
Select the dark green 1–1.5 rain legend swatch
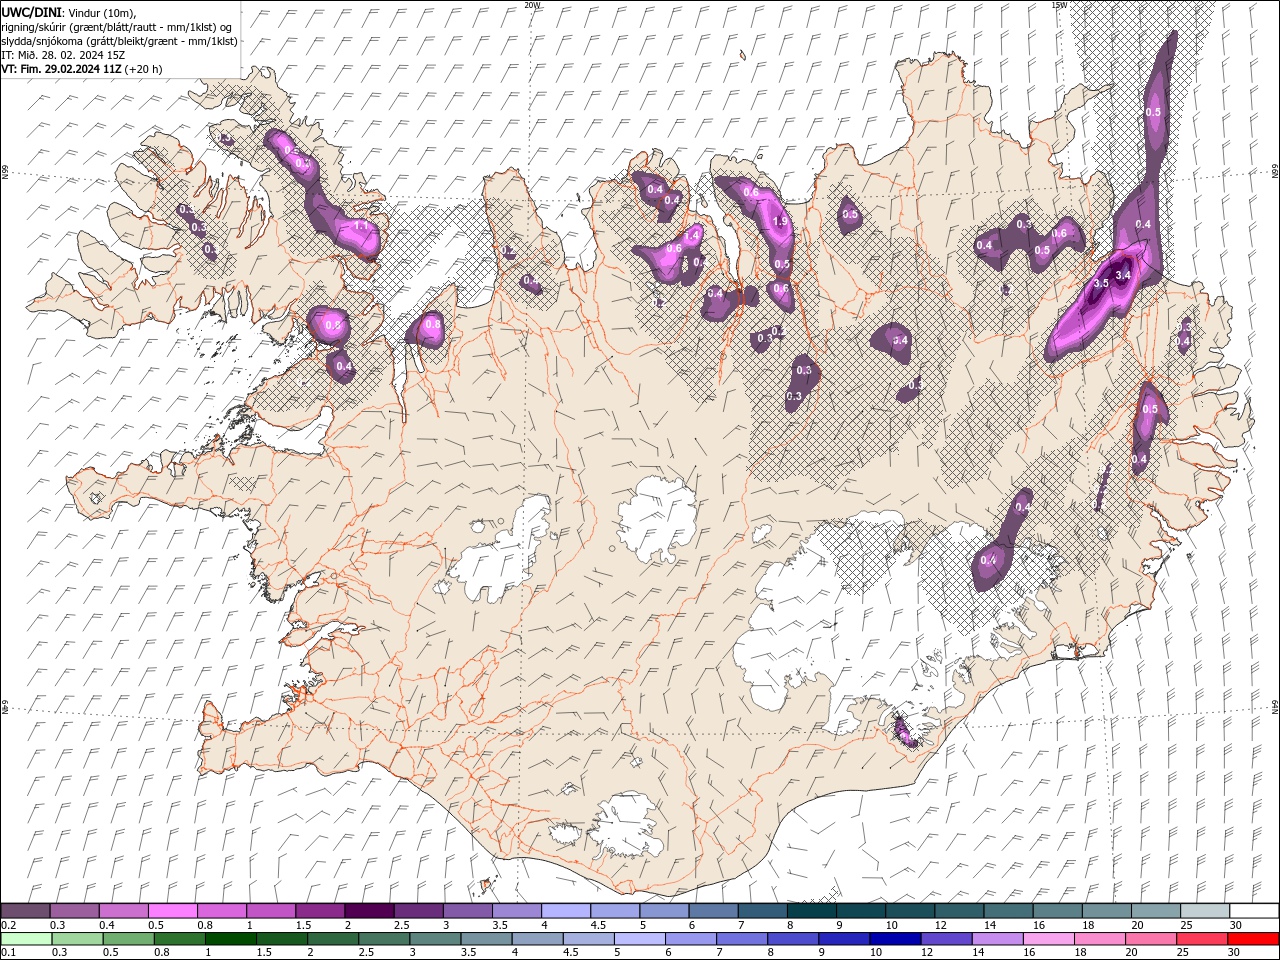pos(230,939)
